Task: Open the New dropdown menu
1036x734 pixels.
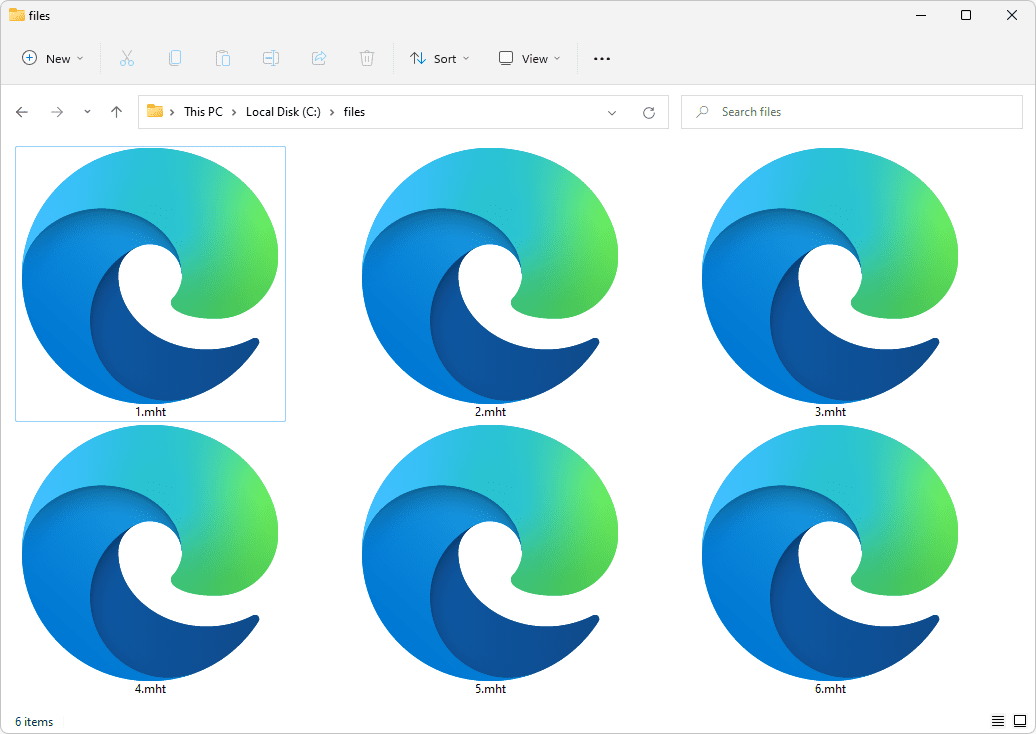Action: coord(53,58)
